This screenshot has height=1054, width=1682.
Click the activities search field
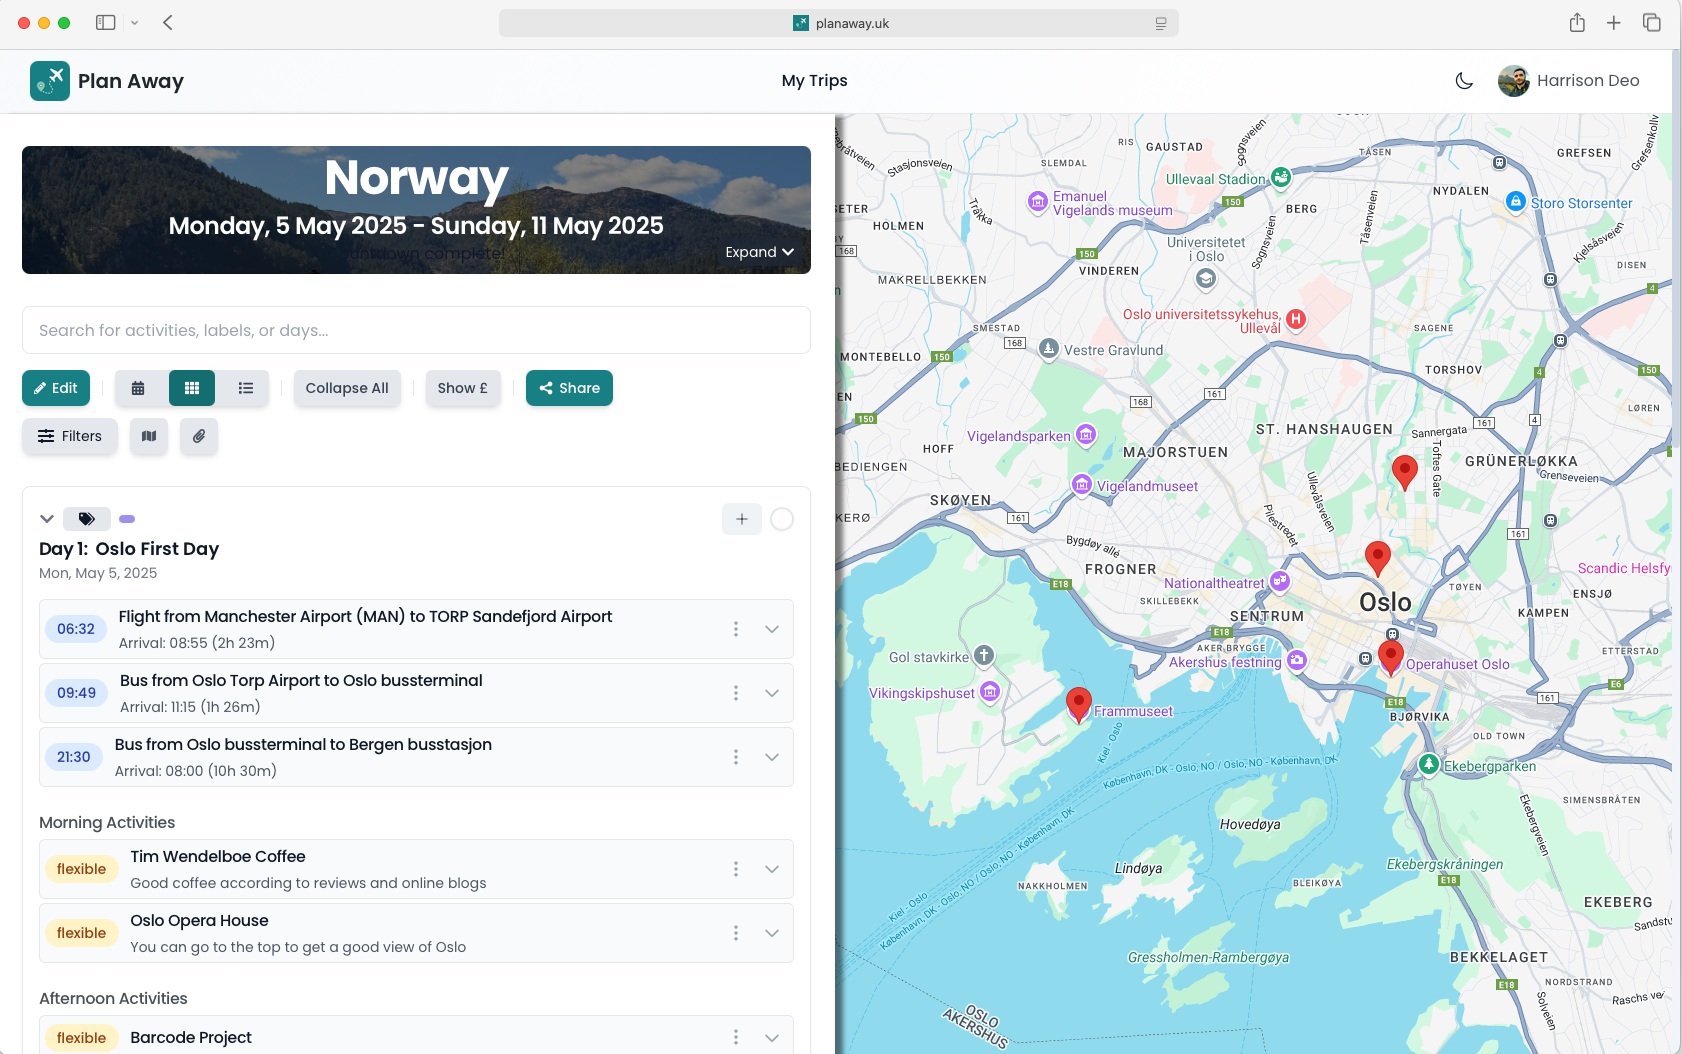[416, 330]
